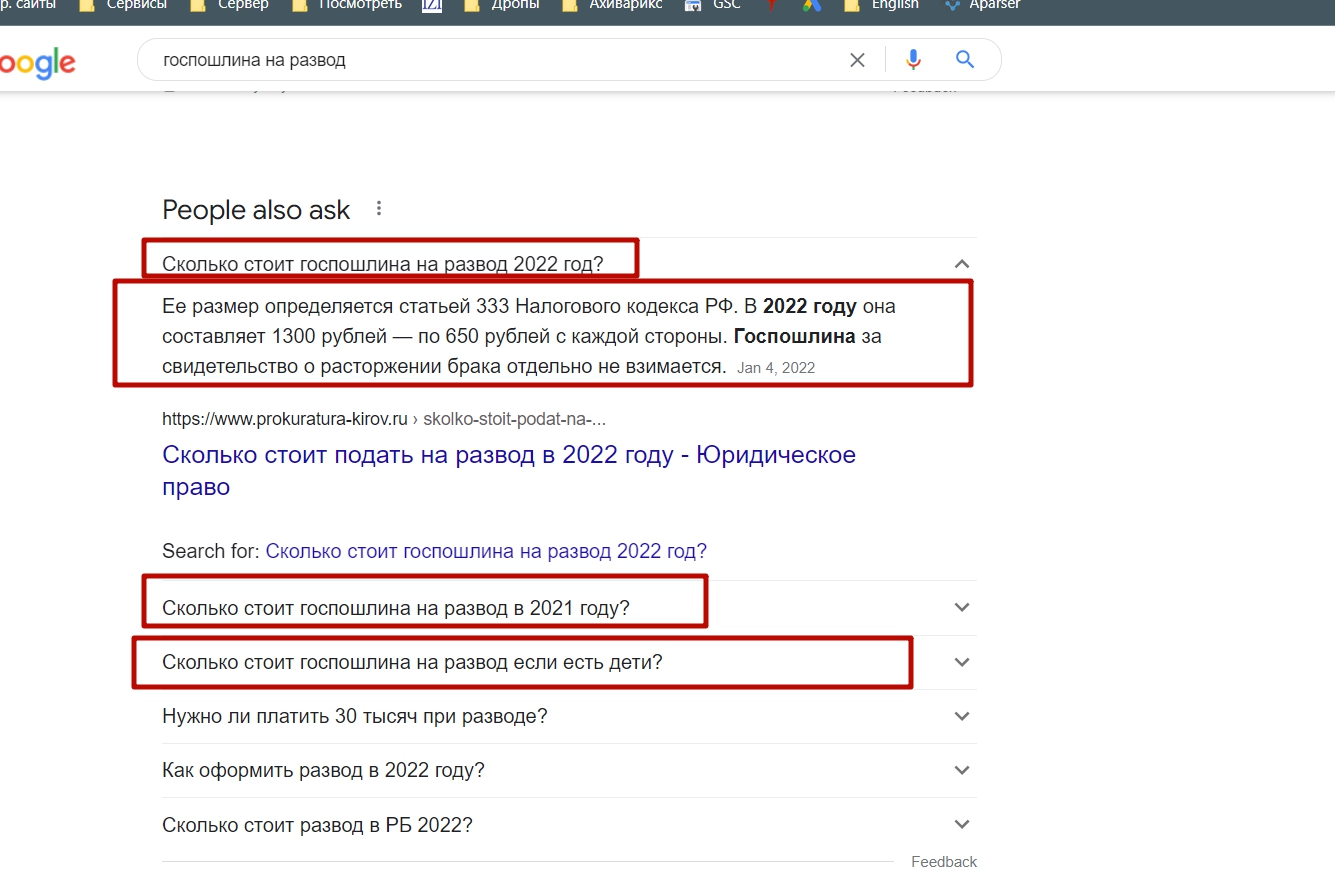Expand the question about развод если есть дети
The height and width of the screenshot is (877, 1335).
point(962,662)
